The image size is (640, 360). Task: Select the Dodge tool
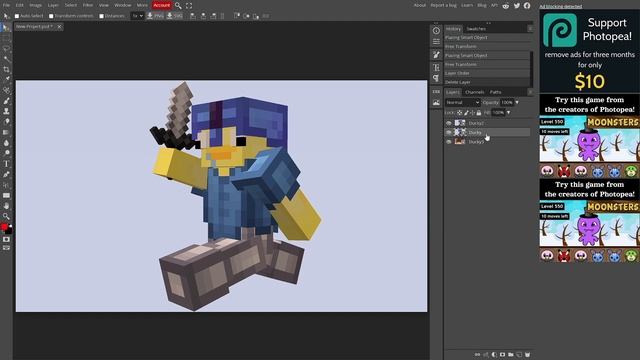6,153
